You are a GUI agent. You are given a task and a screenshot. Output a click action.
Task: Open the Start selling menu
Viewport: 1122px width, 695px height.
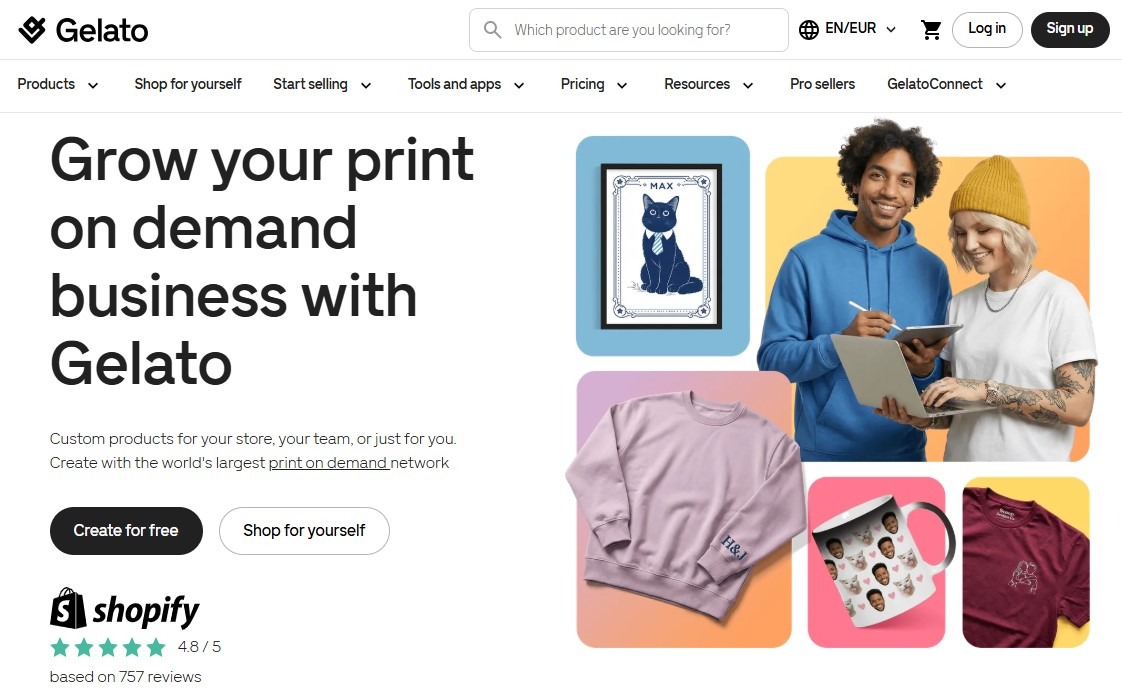click(322, 84)
